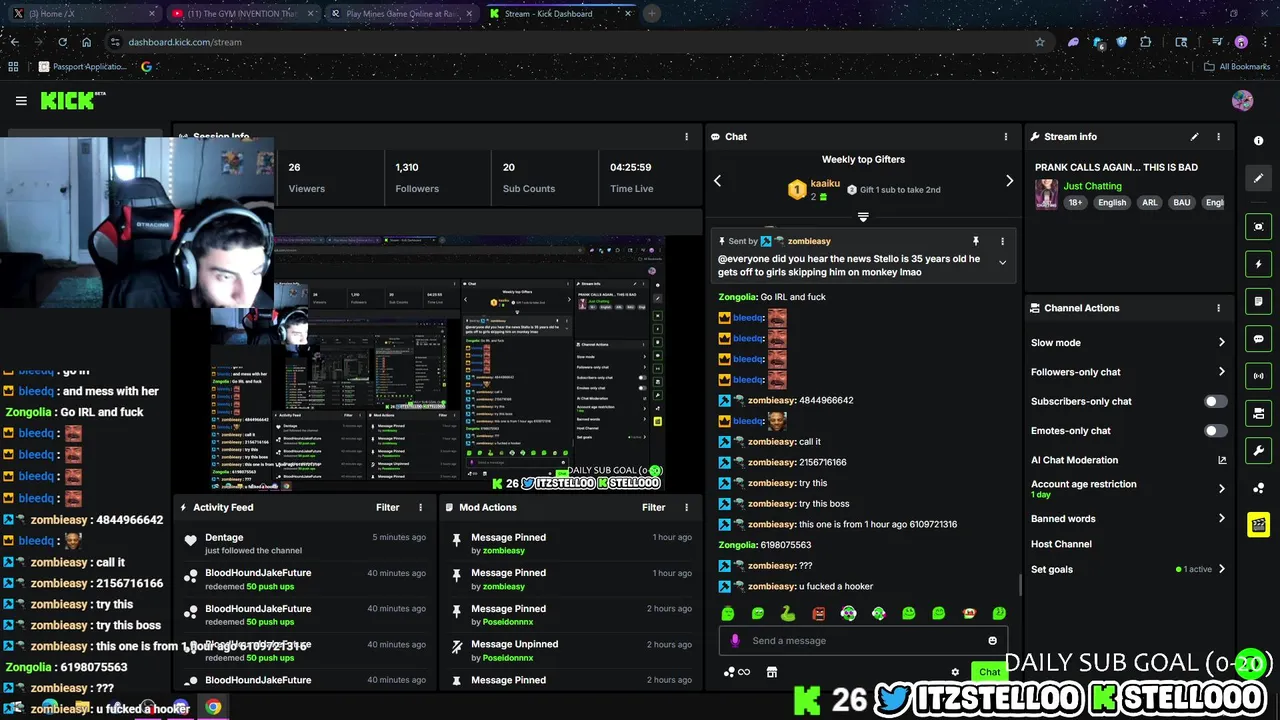
Task: Collapse the pinned message with chevron
Action: [x=1002, y=263]
